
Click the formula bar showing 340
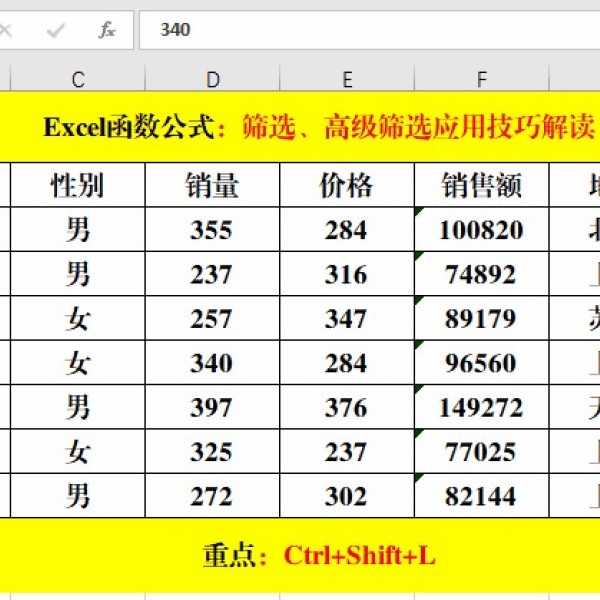click(x=369, y=30)
